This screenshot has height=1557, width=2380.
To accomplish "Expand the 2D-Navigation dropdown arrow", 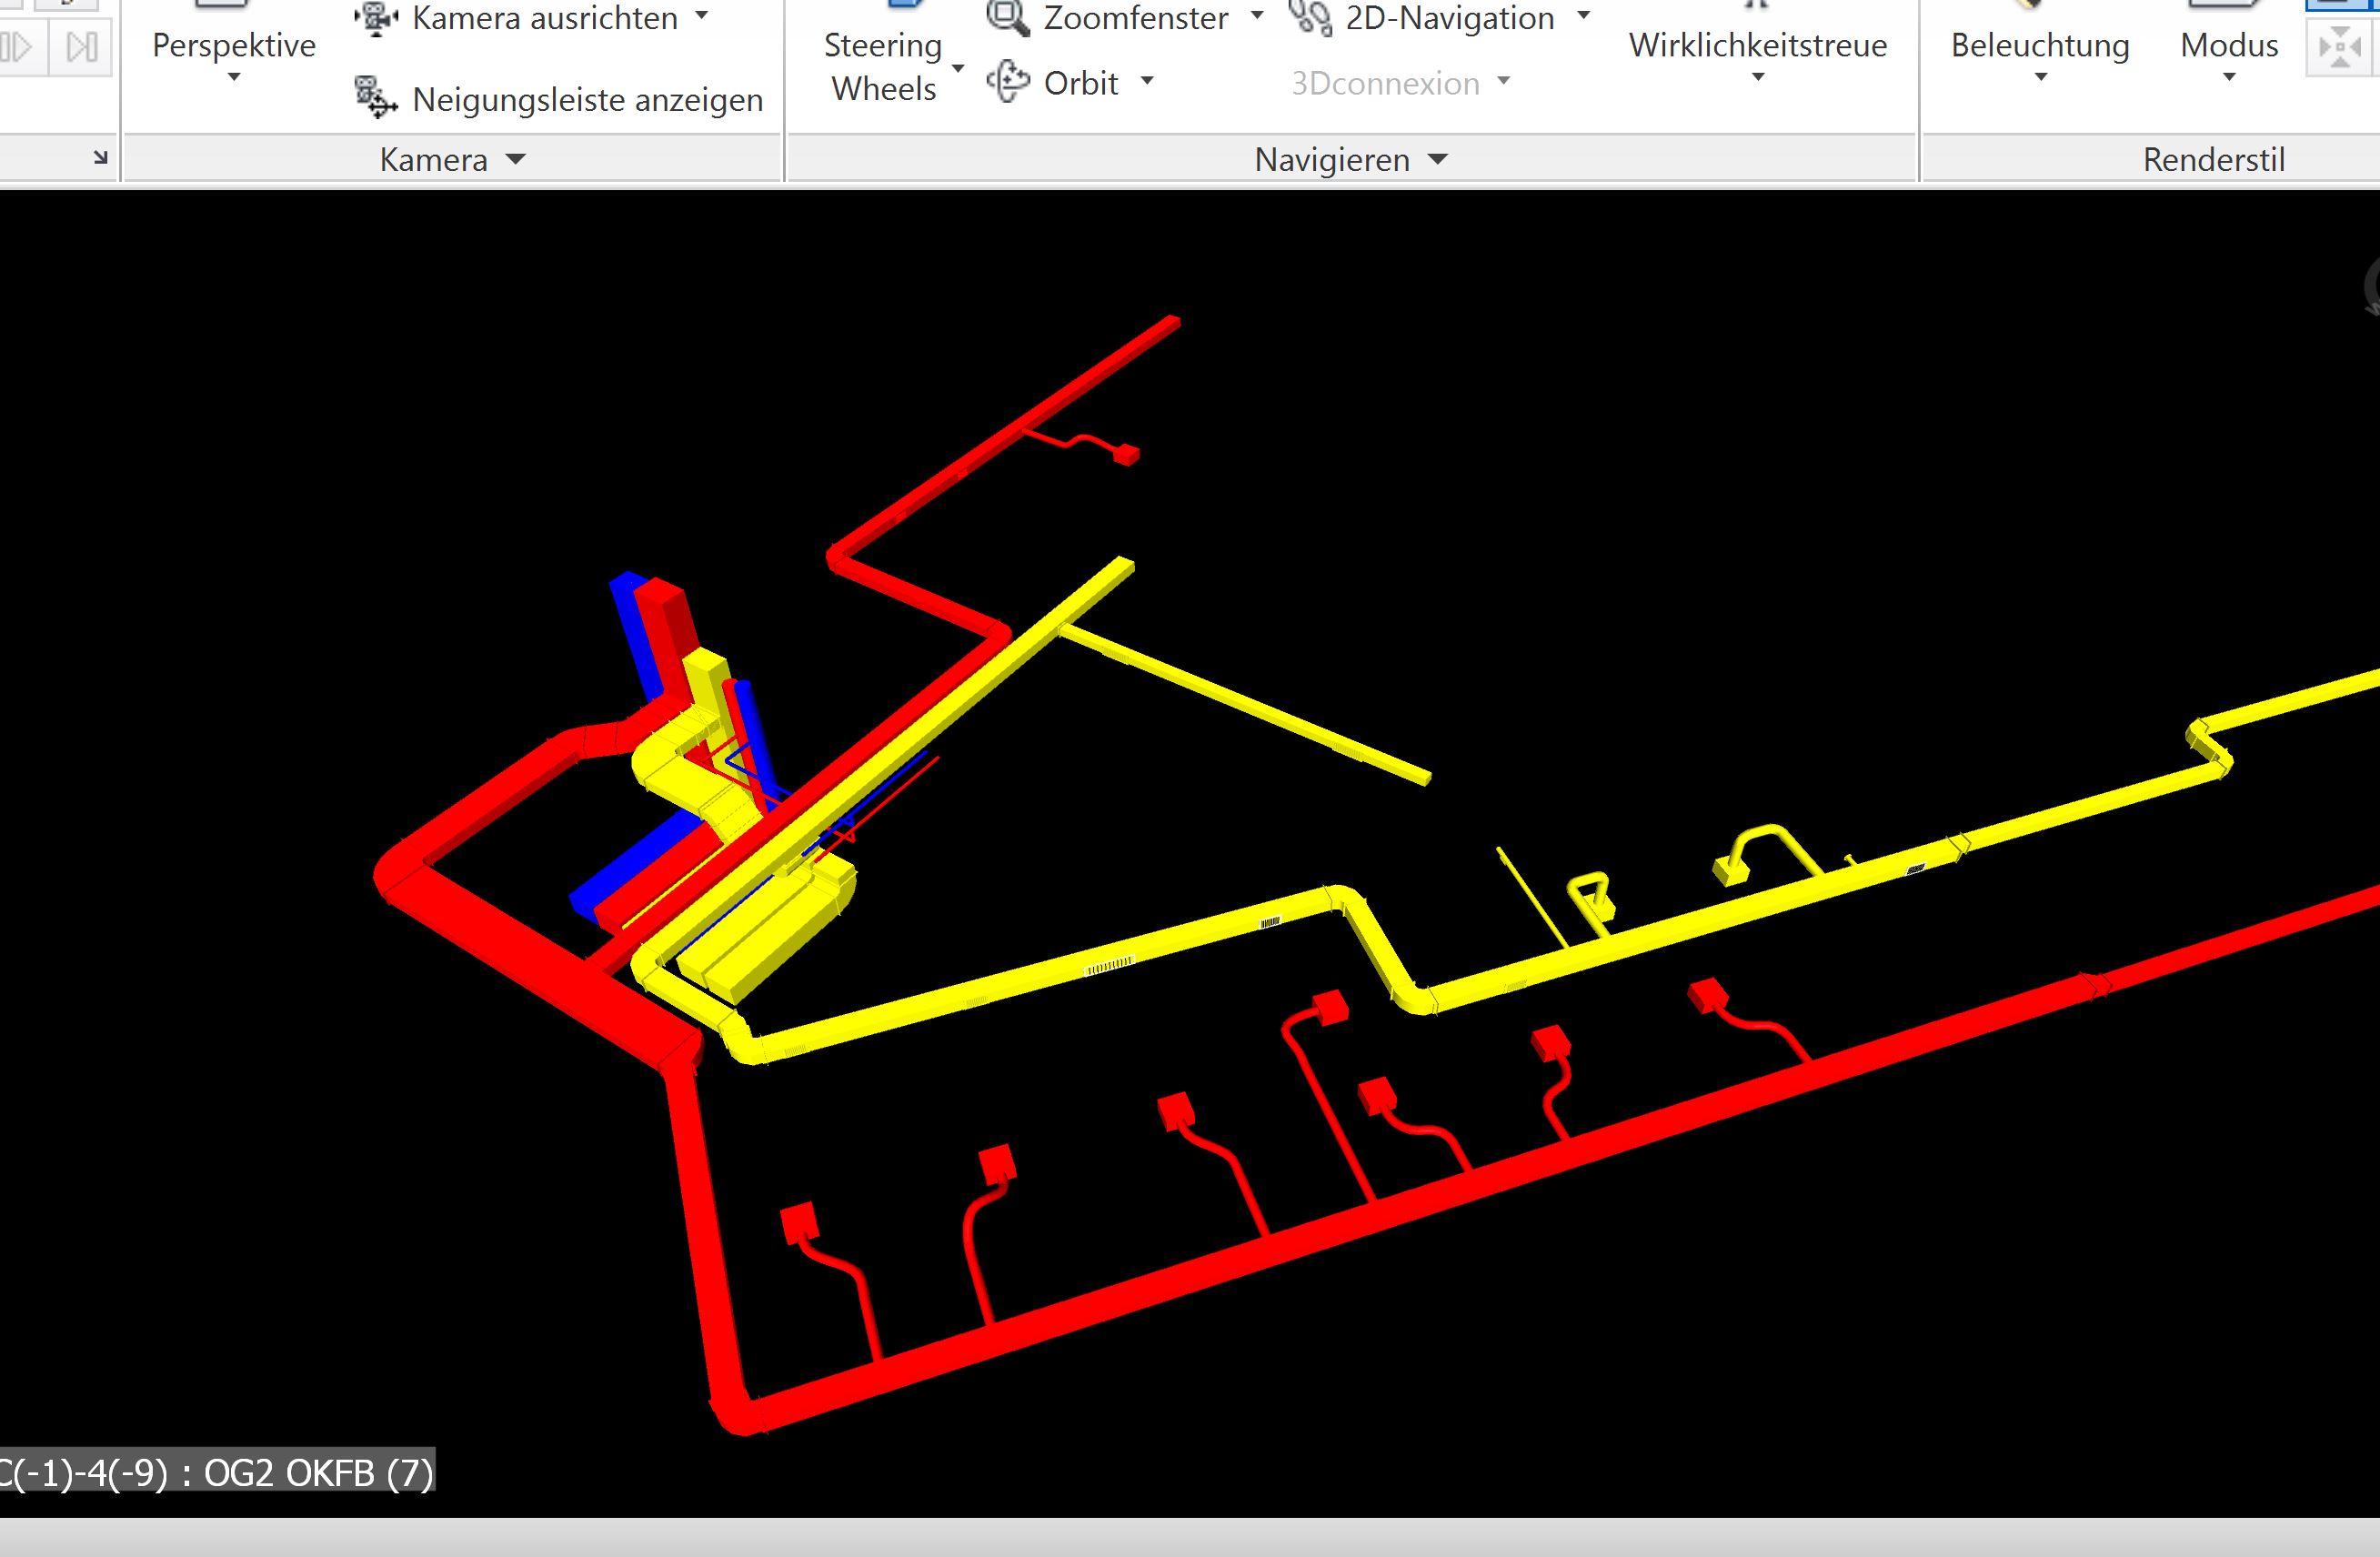I will point(1583,16).
